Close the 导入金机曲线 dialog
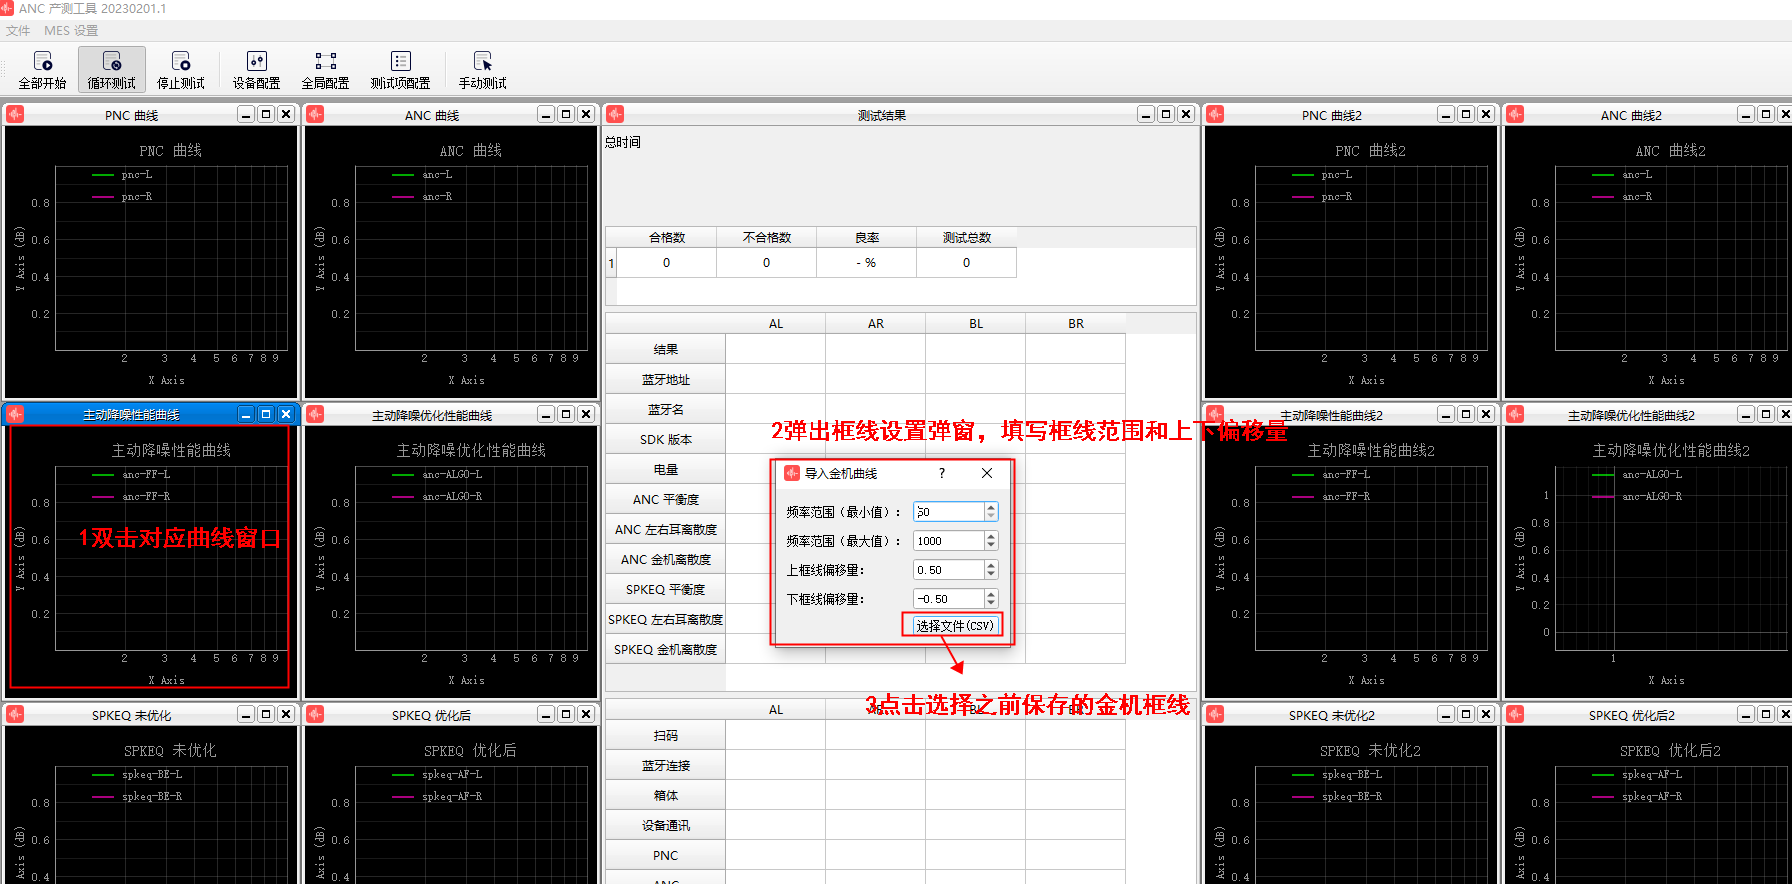Image resolution: width=1792 pixels, height=884 pixels. (x=987, y=473)
